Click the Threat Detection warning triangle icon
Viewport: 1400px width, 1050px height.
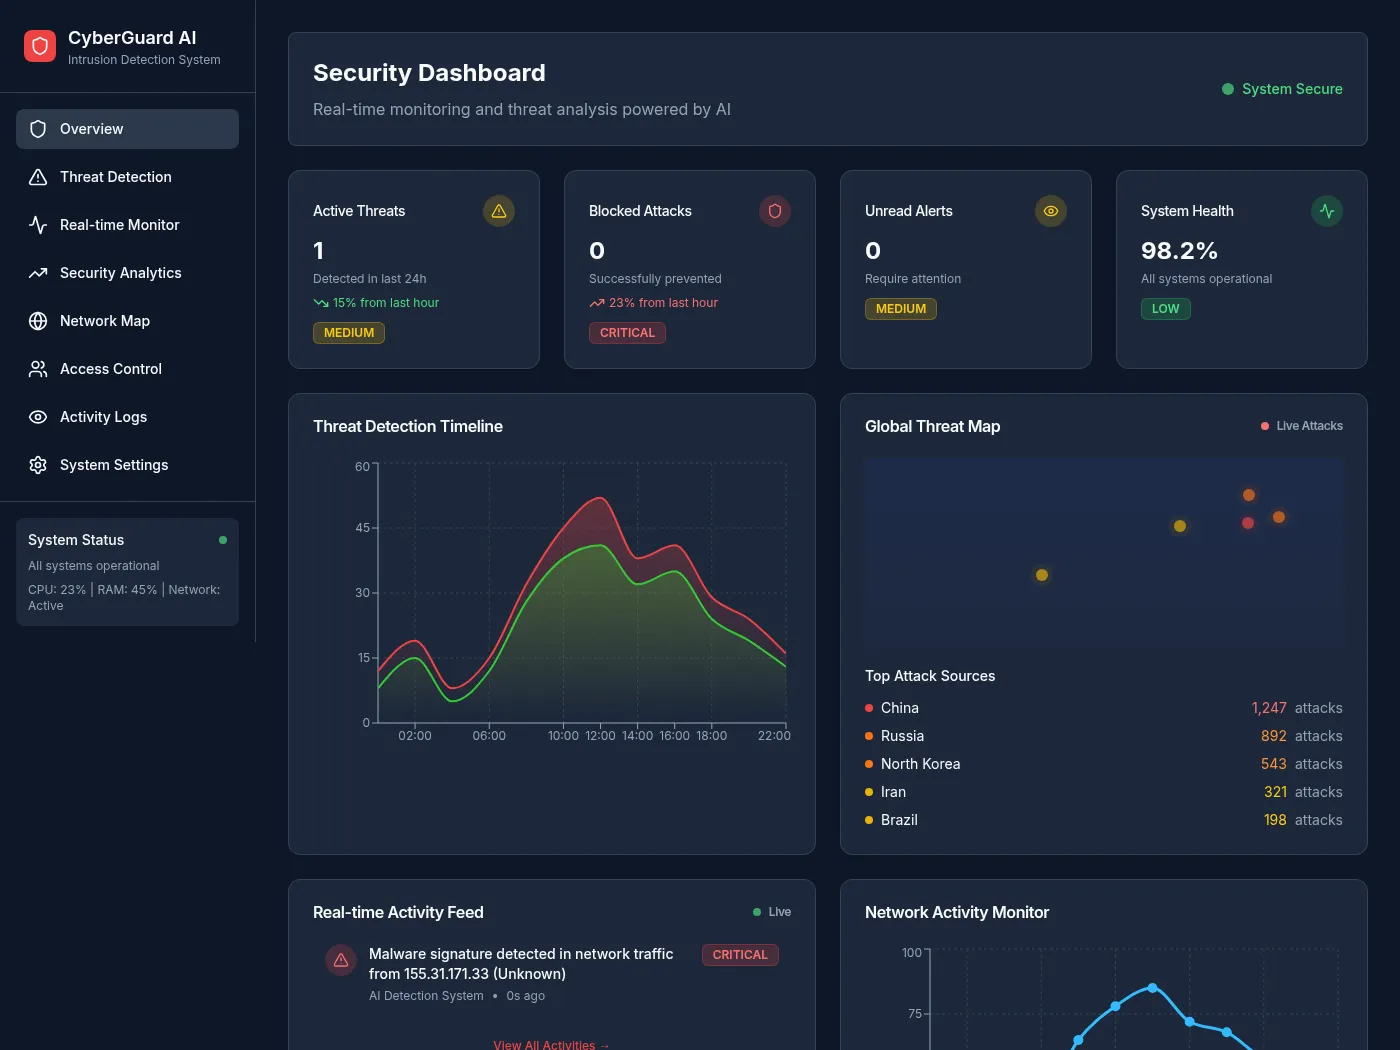(x=38, y=177)
